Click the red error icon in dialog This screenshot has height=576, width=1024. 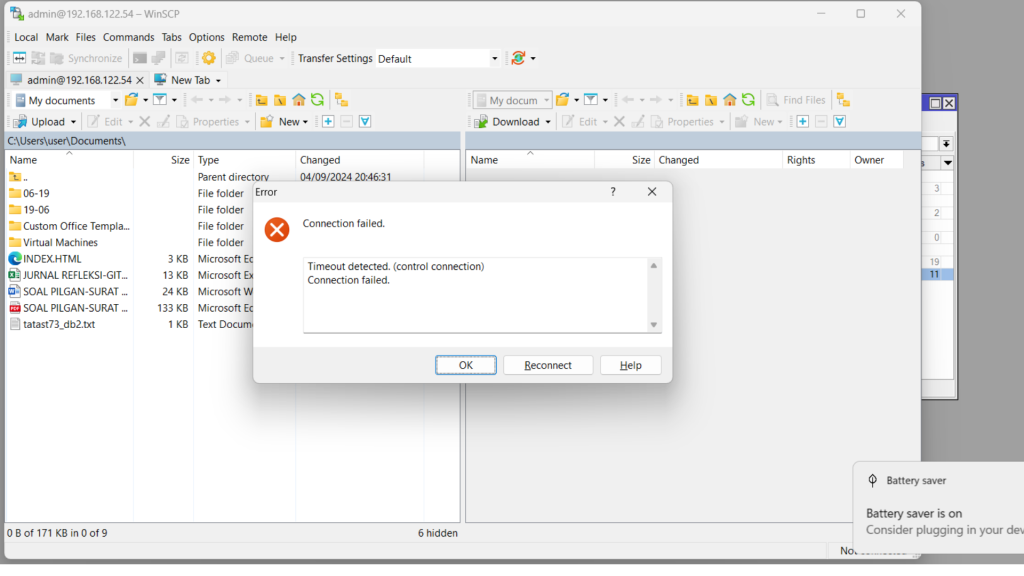pyautogui.click(x=277, y=230)
